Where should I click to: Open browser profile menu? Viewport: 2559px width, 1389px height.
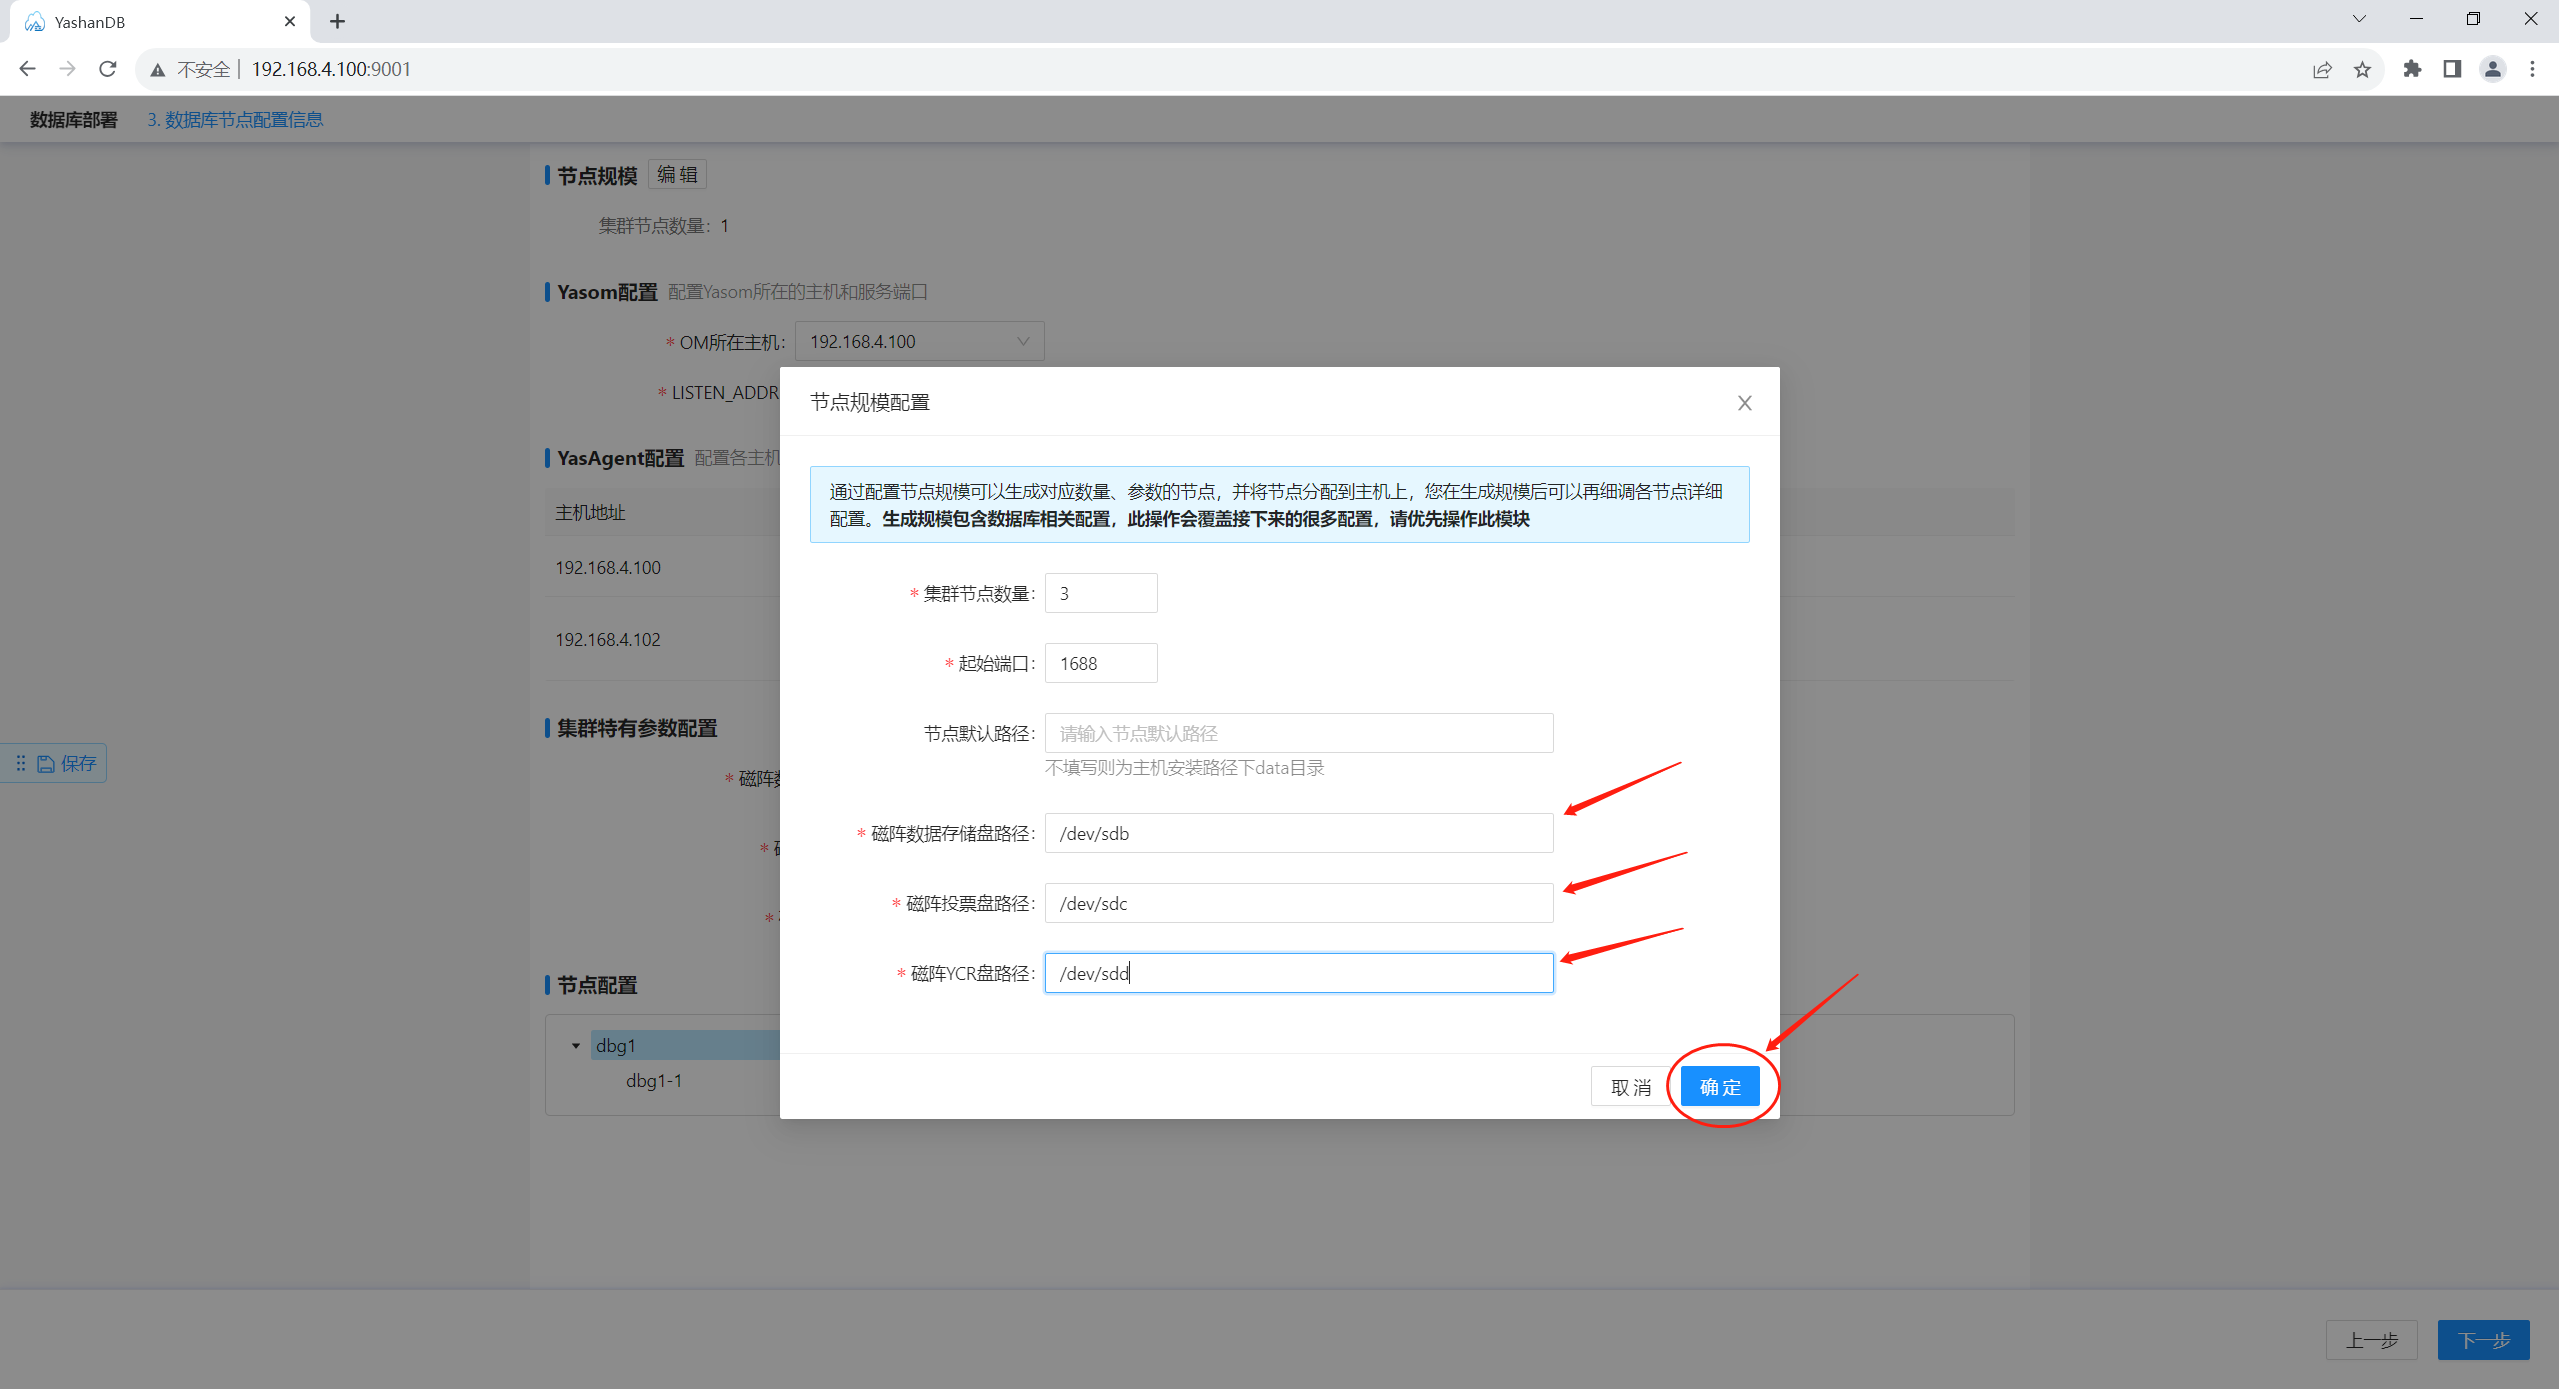[x=2492, y=69]
